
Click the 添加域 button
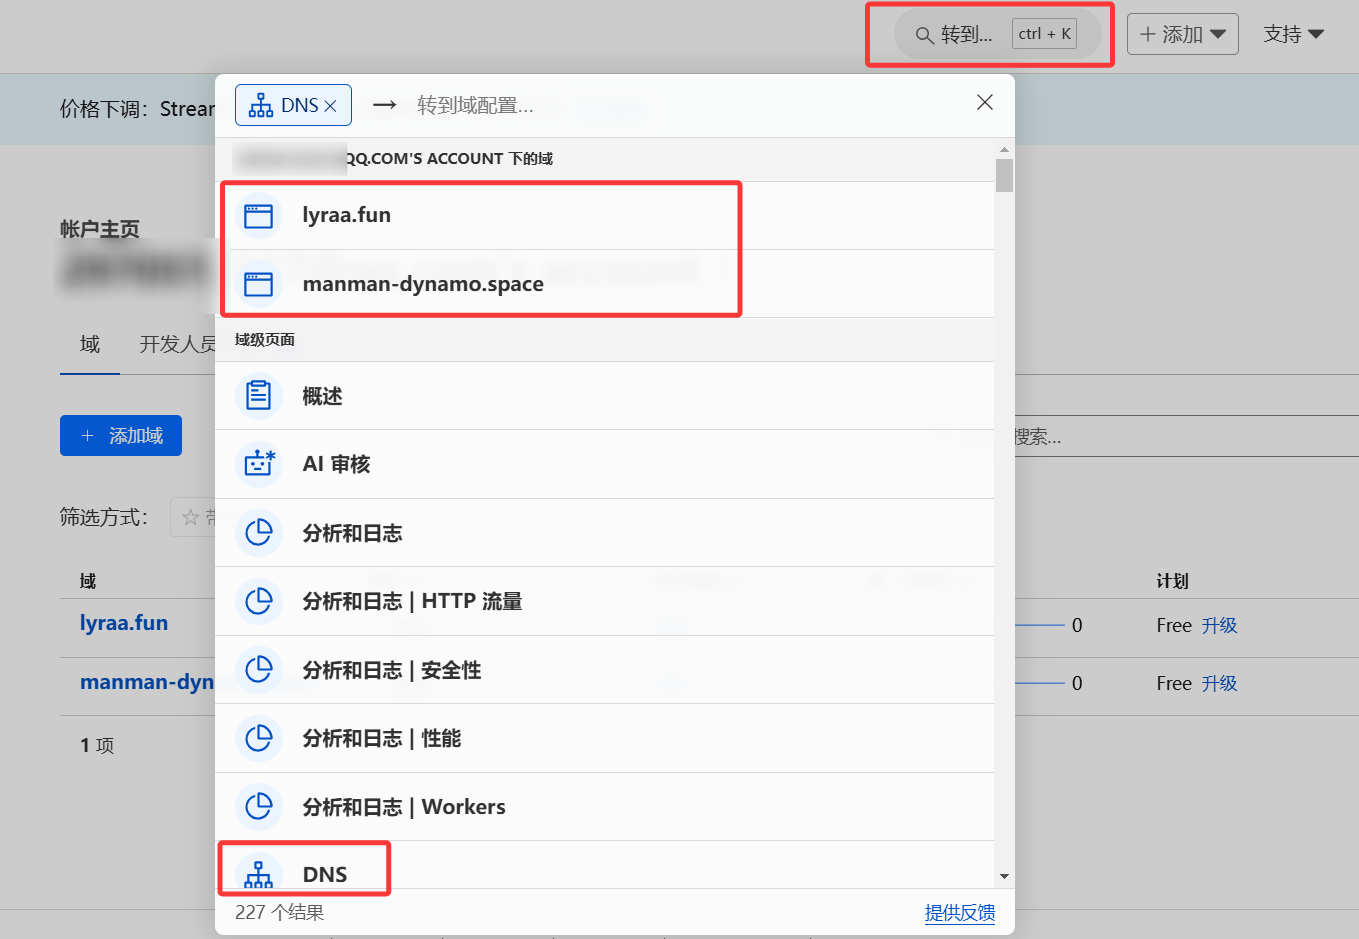[121, 436]
